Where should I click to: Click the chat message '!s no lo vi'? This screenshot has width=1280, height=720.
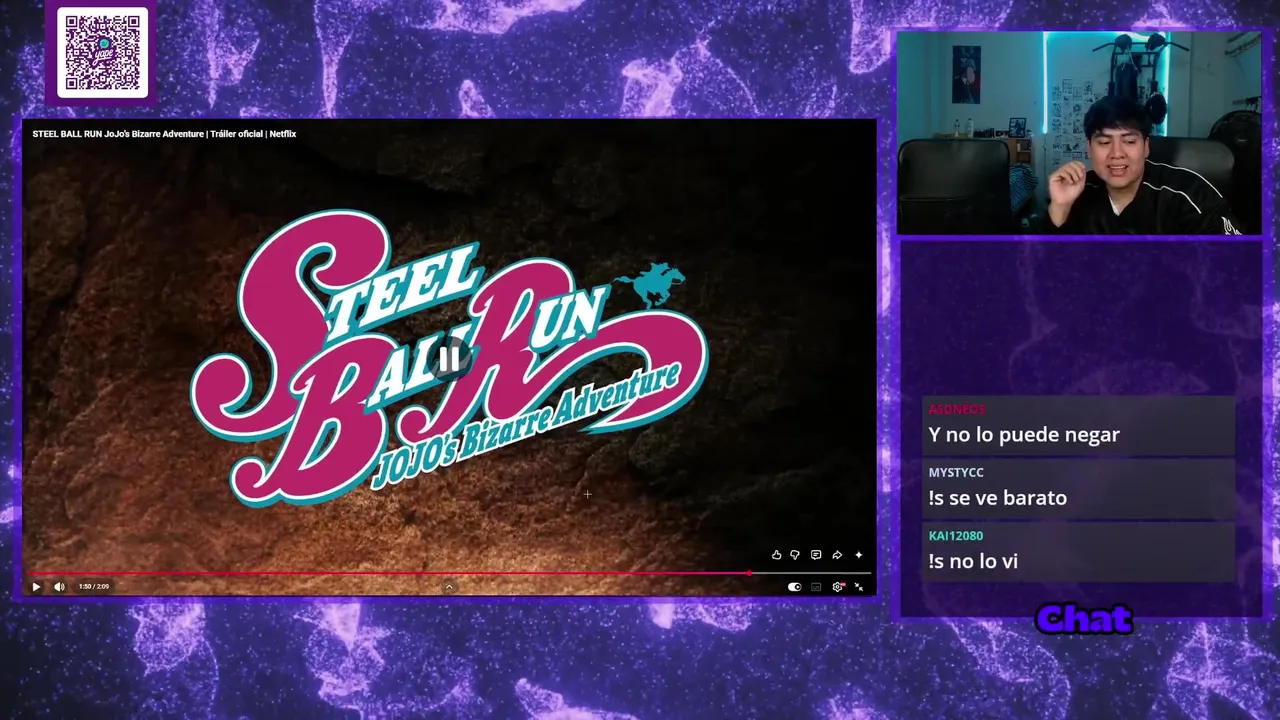click(973, 561)
